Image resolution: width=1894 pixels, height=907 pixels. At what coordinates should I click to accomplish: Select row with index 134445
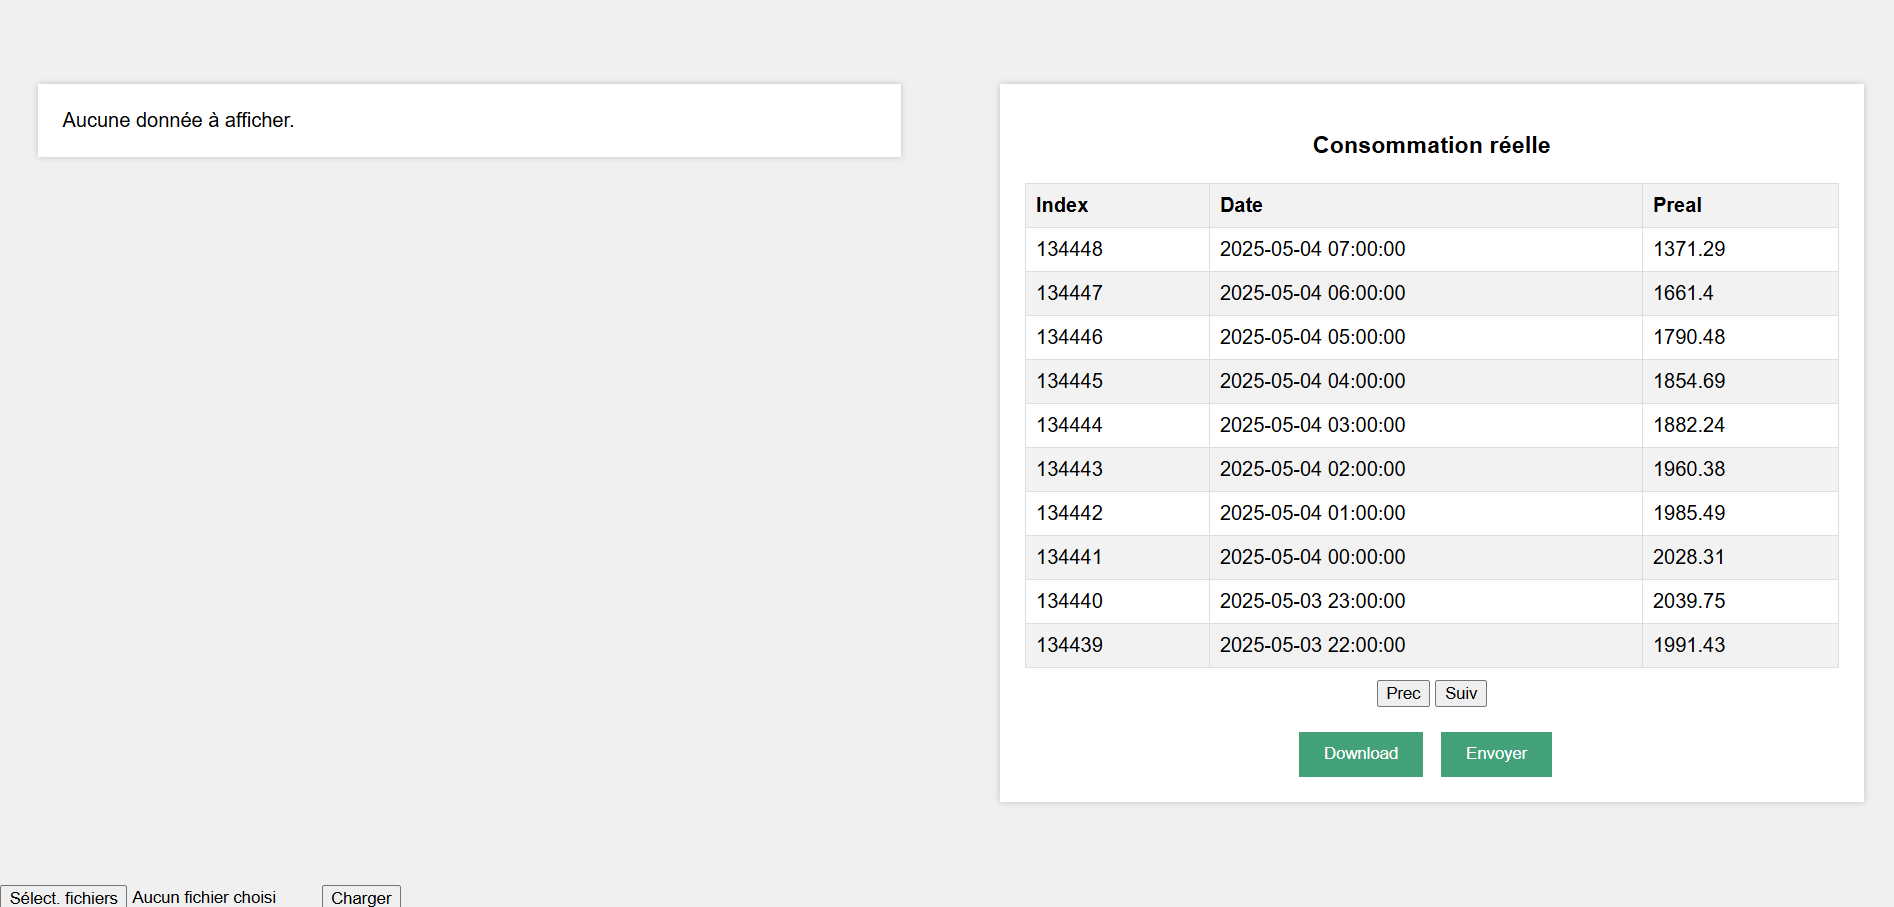(x=1069, y=381)
